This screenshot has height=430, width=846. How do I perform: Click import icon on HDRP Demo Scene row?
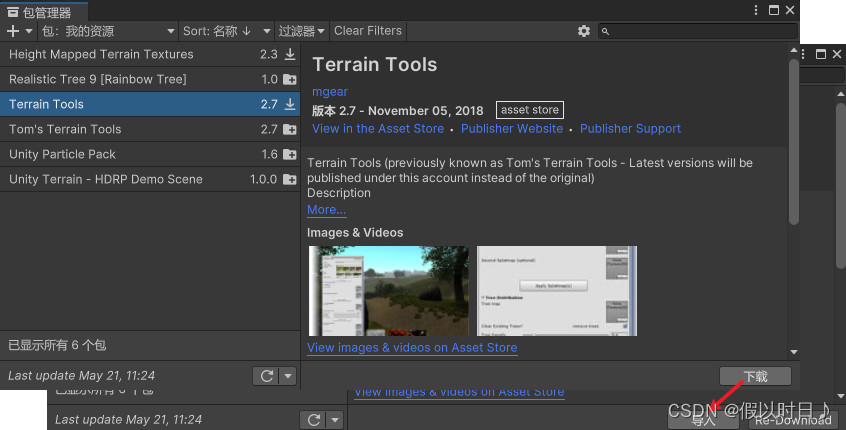tap(290, 179)
